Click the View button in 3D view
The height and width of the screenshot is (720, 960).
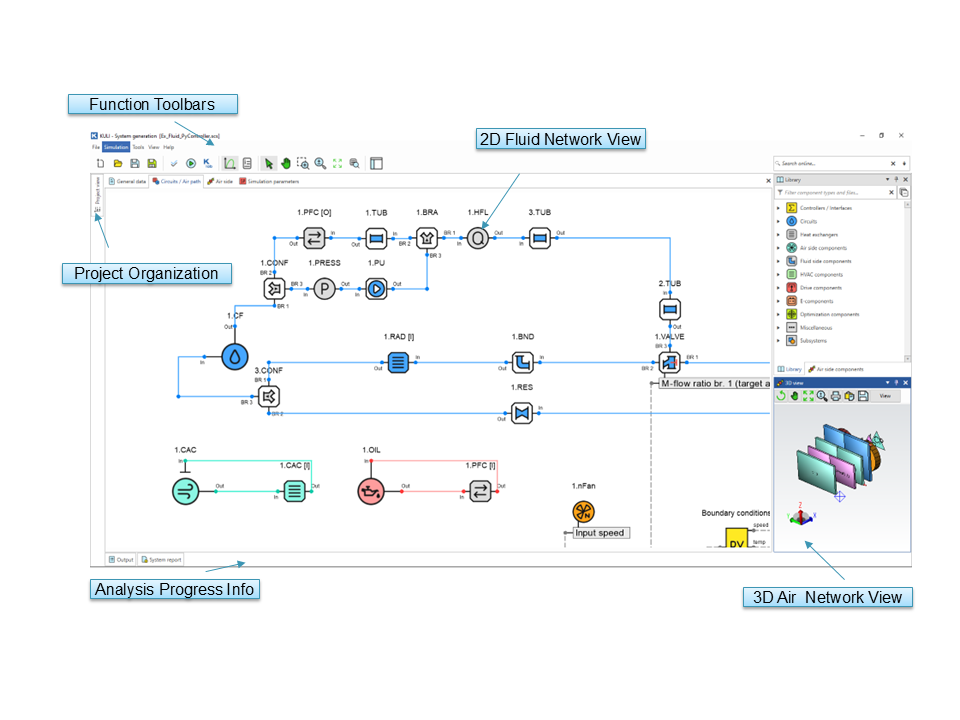point(885,396)
